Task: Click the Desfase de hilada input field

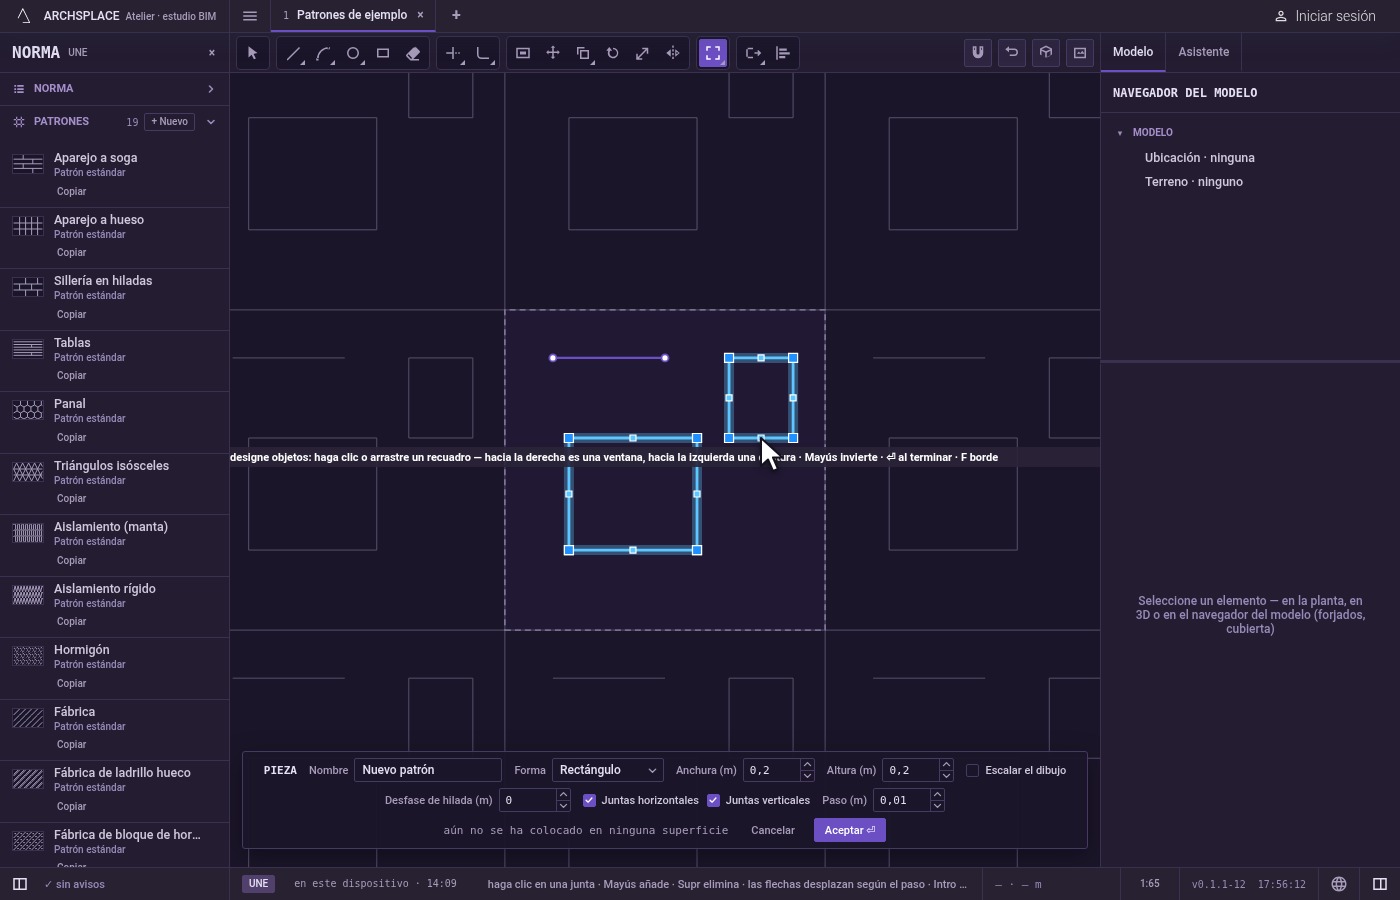Action: (528, 800)
